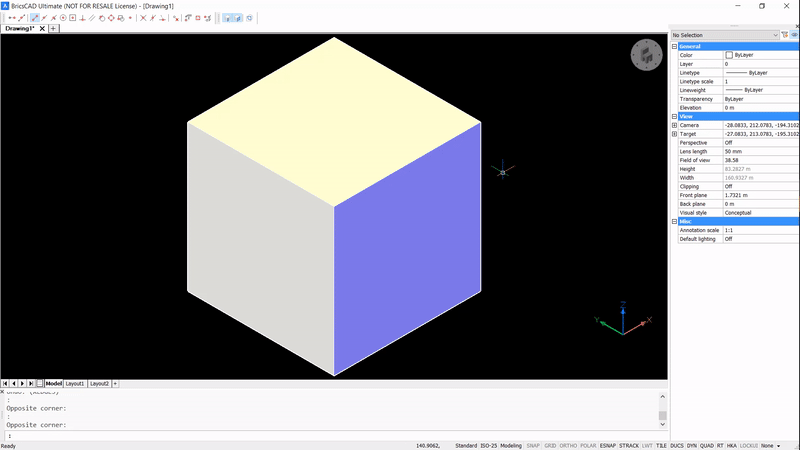Select the Insertion snap icon
The height and width of the screenshot is (450, 800).
pyautogui.click(x=120, y=18)
